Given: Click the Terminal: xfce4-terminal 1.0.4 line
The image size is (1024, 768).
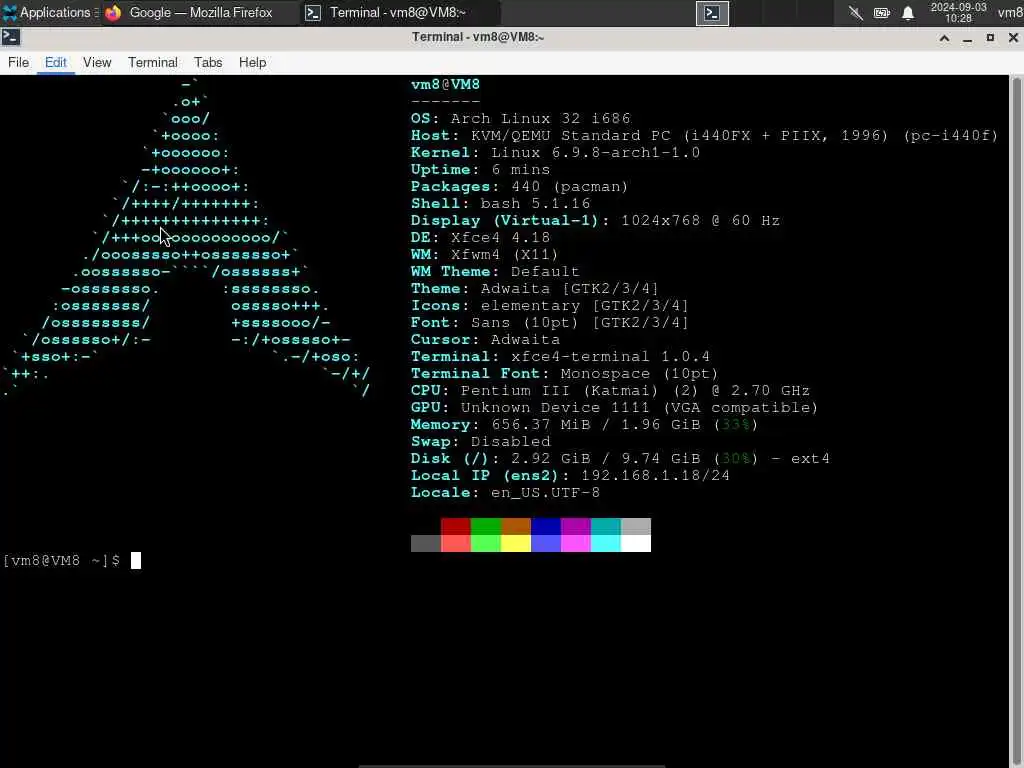Looking at the screenshot, I should pyautogui.click(x=560, y=356).
